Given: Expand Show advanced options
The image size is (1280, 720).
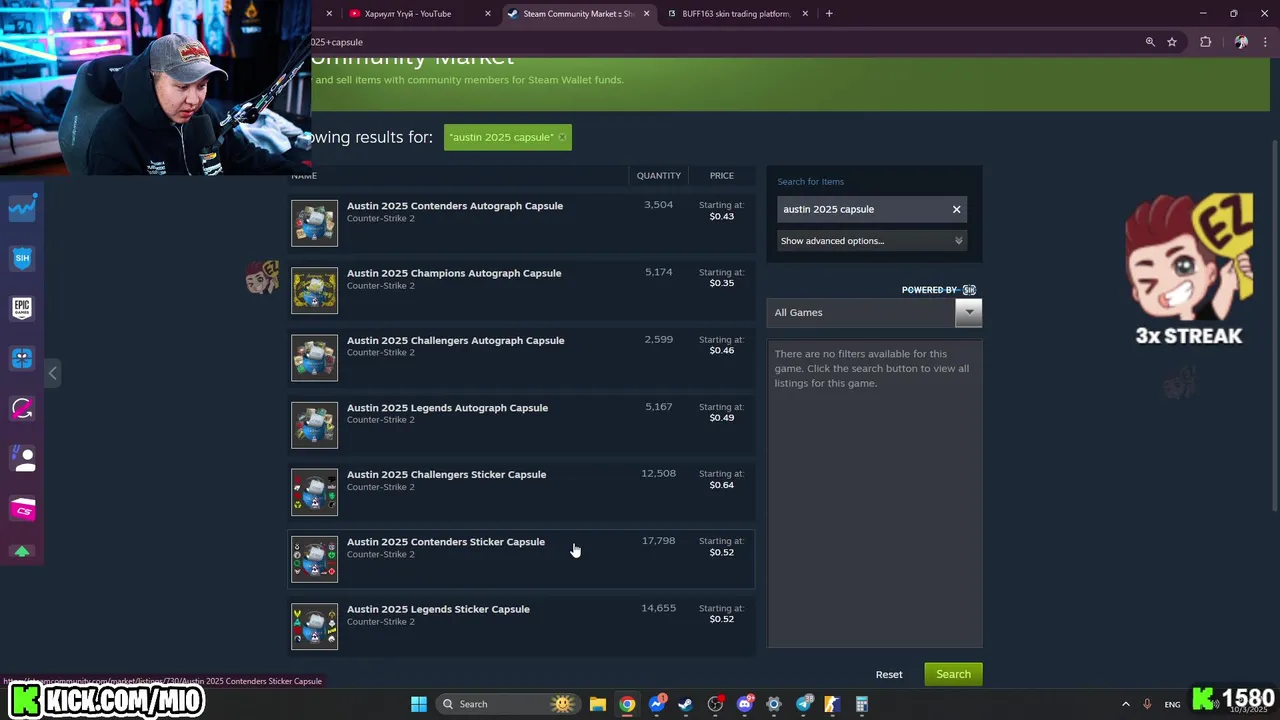Looking at the screenshot, I should pos(872,241).
